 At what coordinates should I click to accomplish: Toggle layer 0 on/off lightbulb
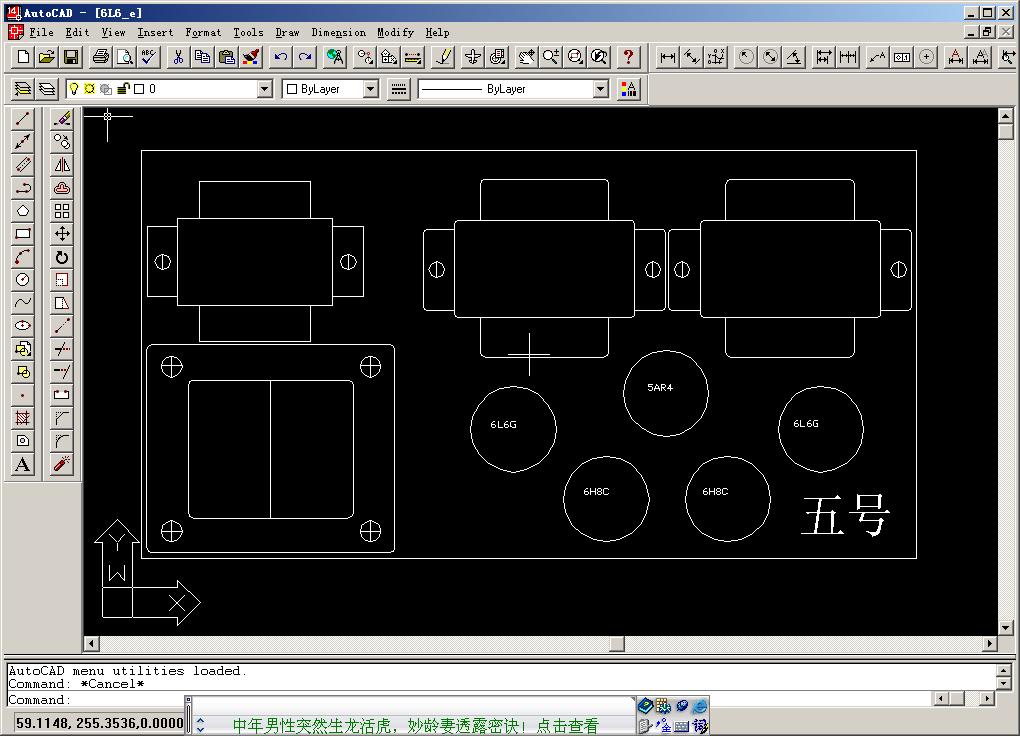click(x=74, y=89)
